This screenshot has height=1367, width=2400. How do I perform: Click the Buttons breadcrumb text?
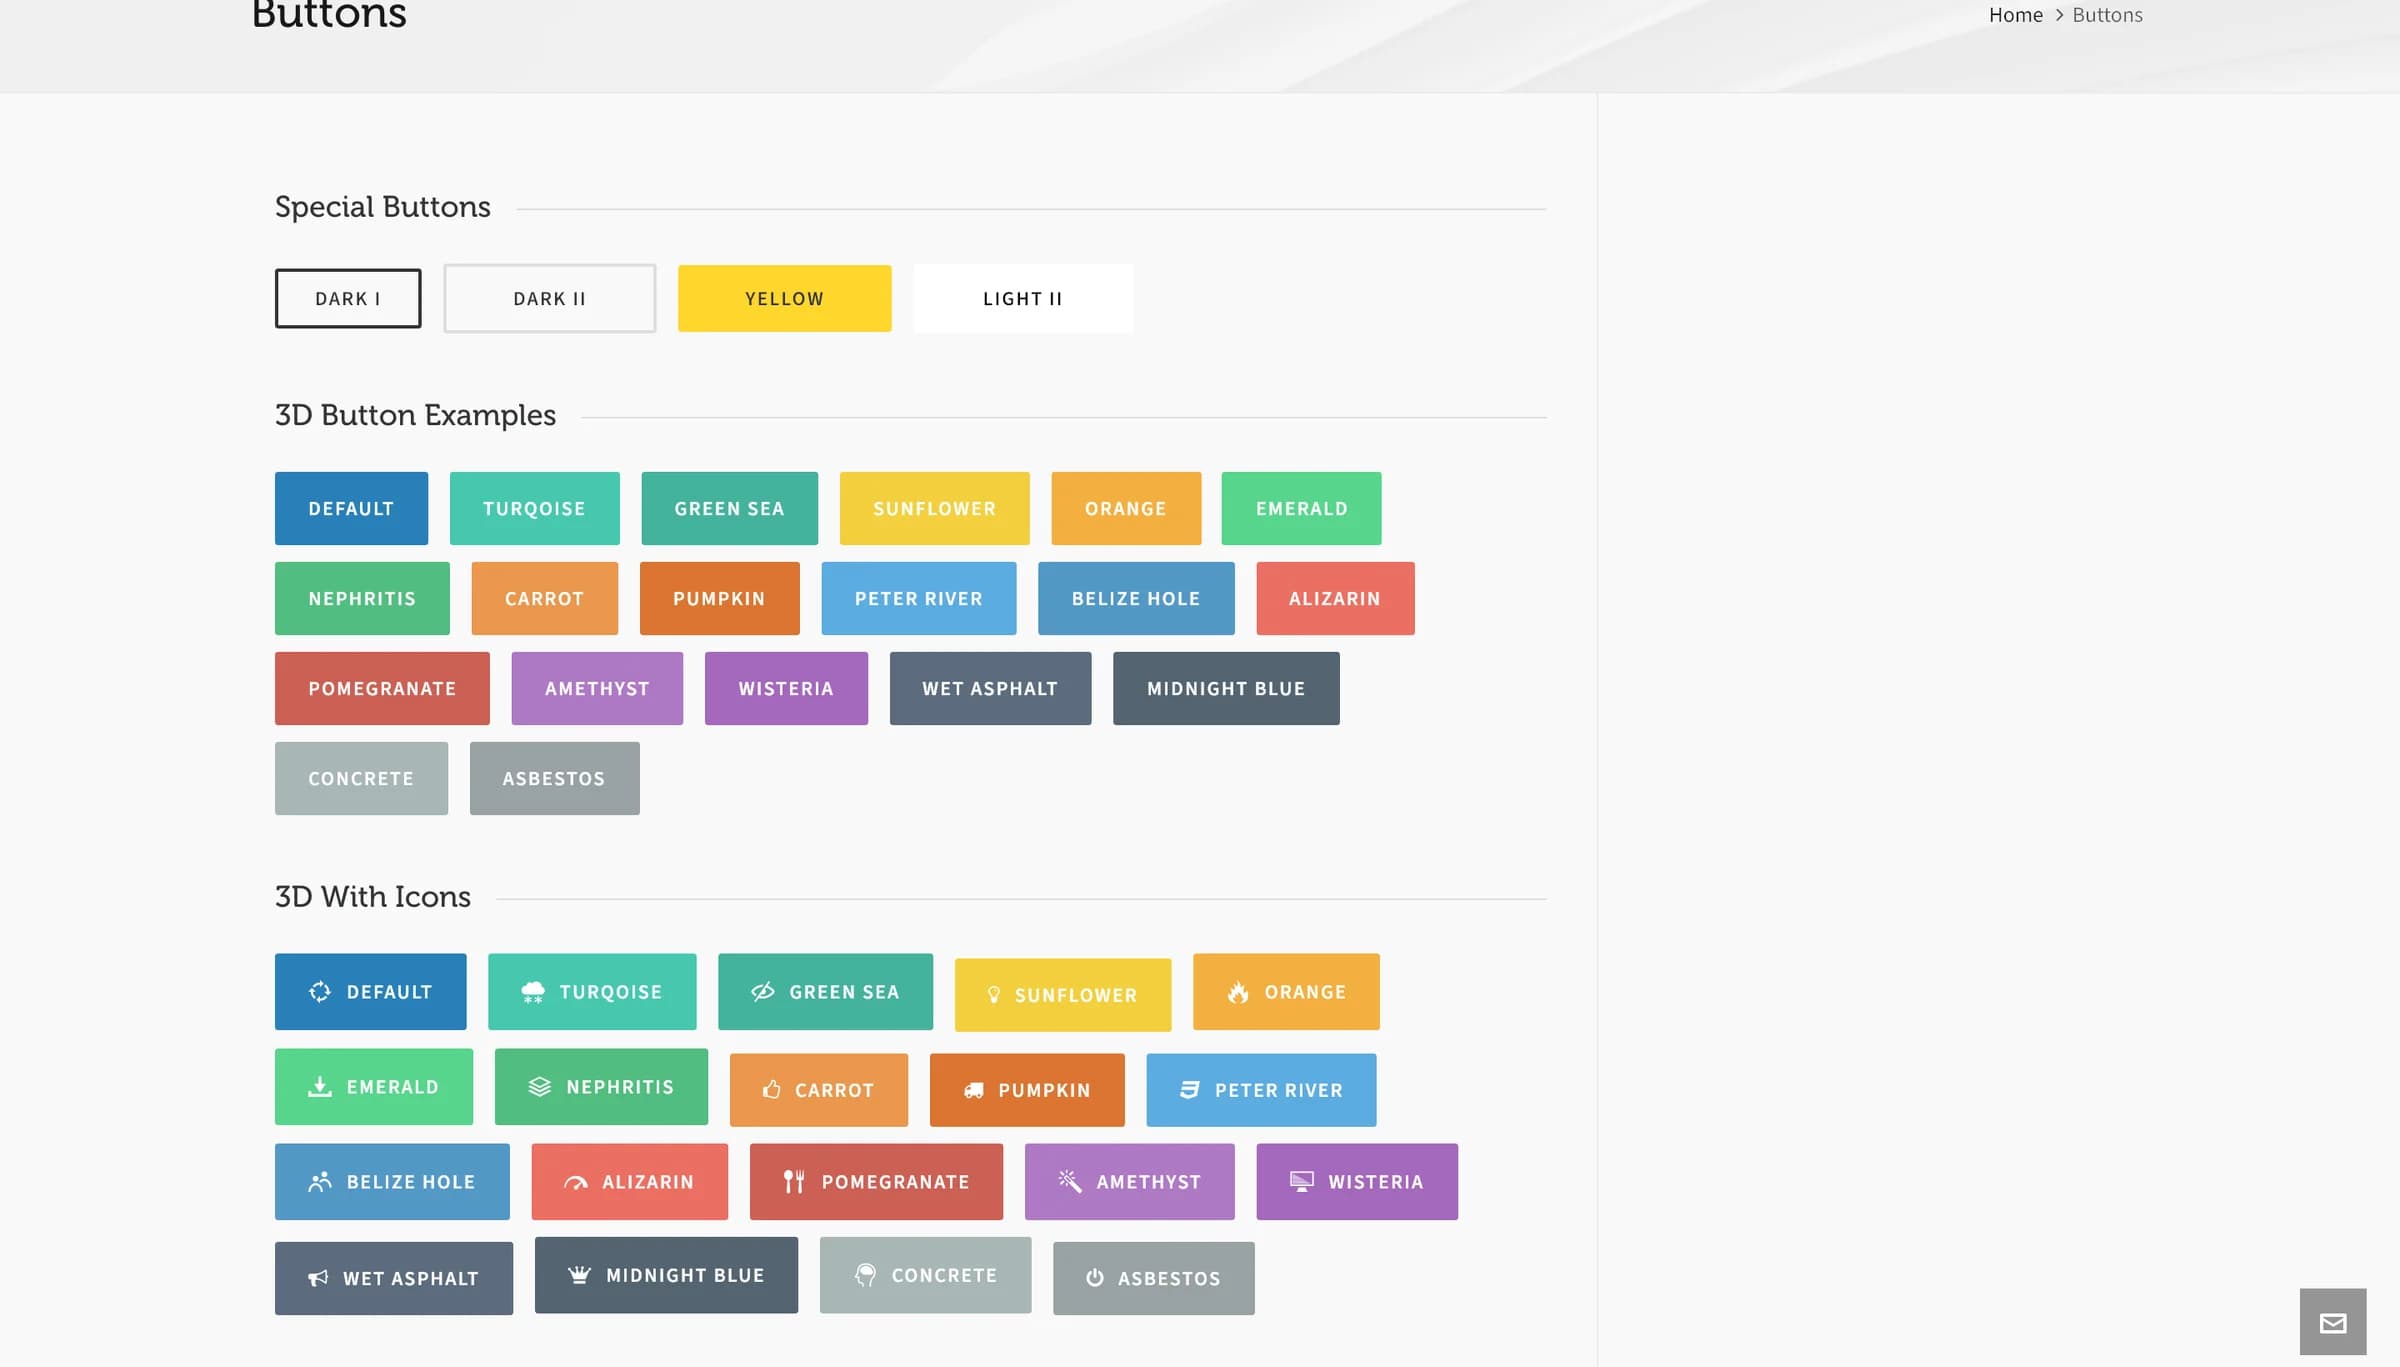[2107, 15]
